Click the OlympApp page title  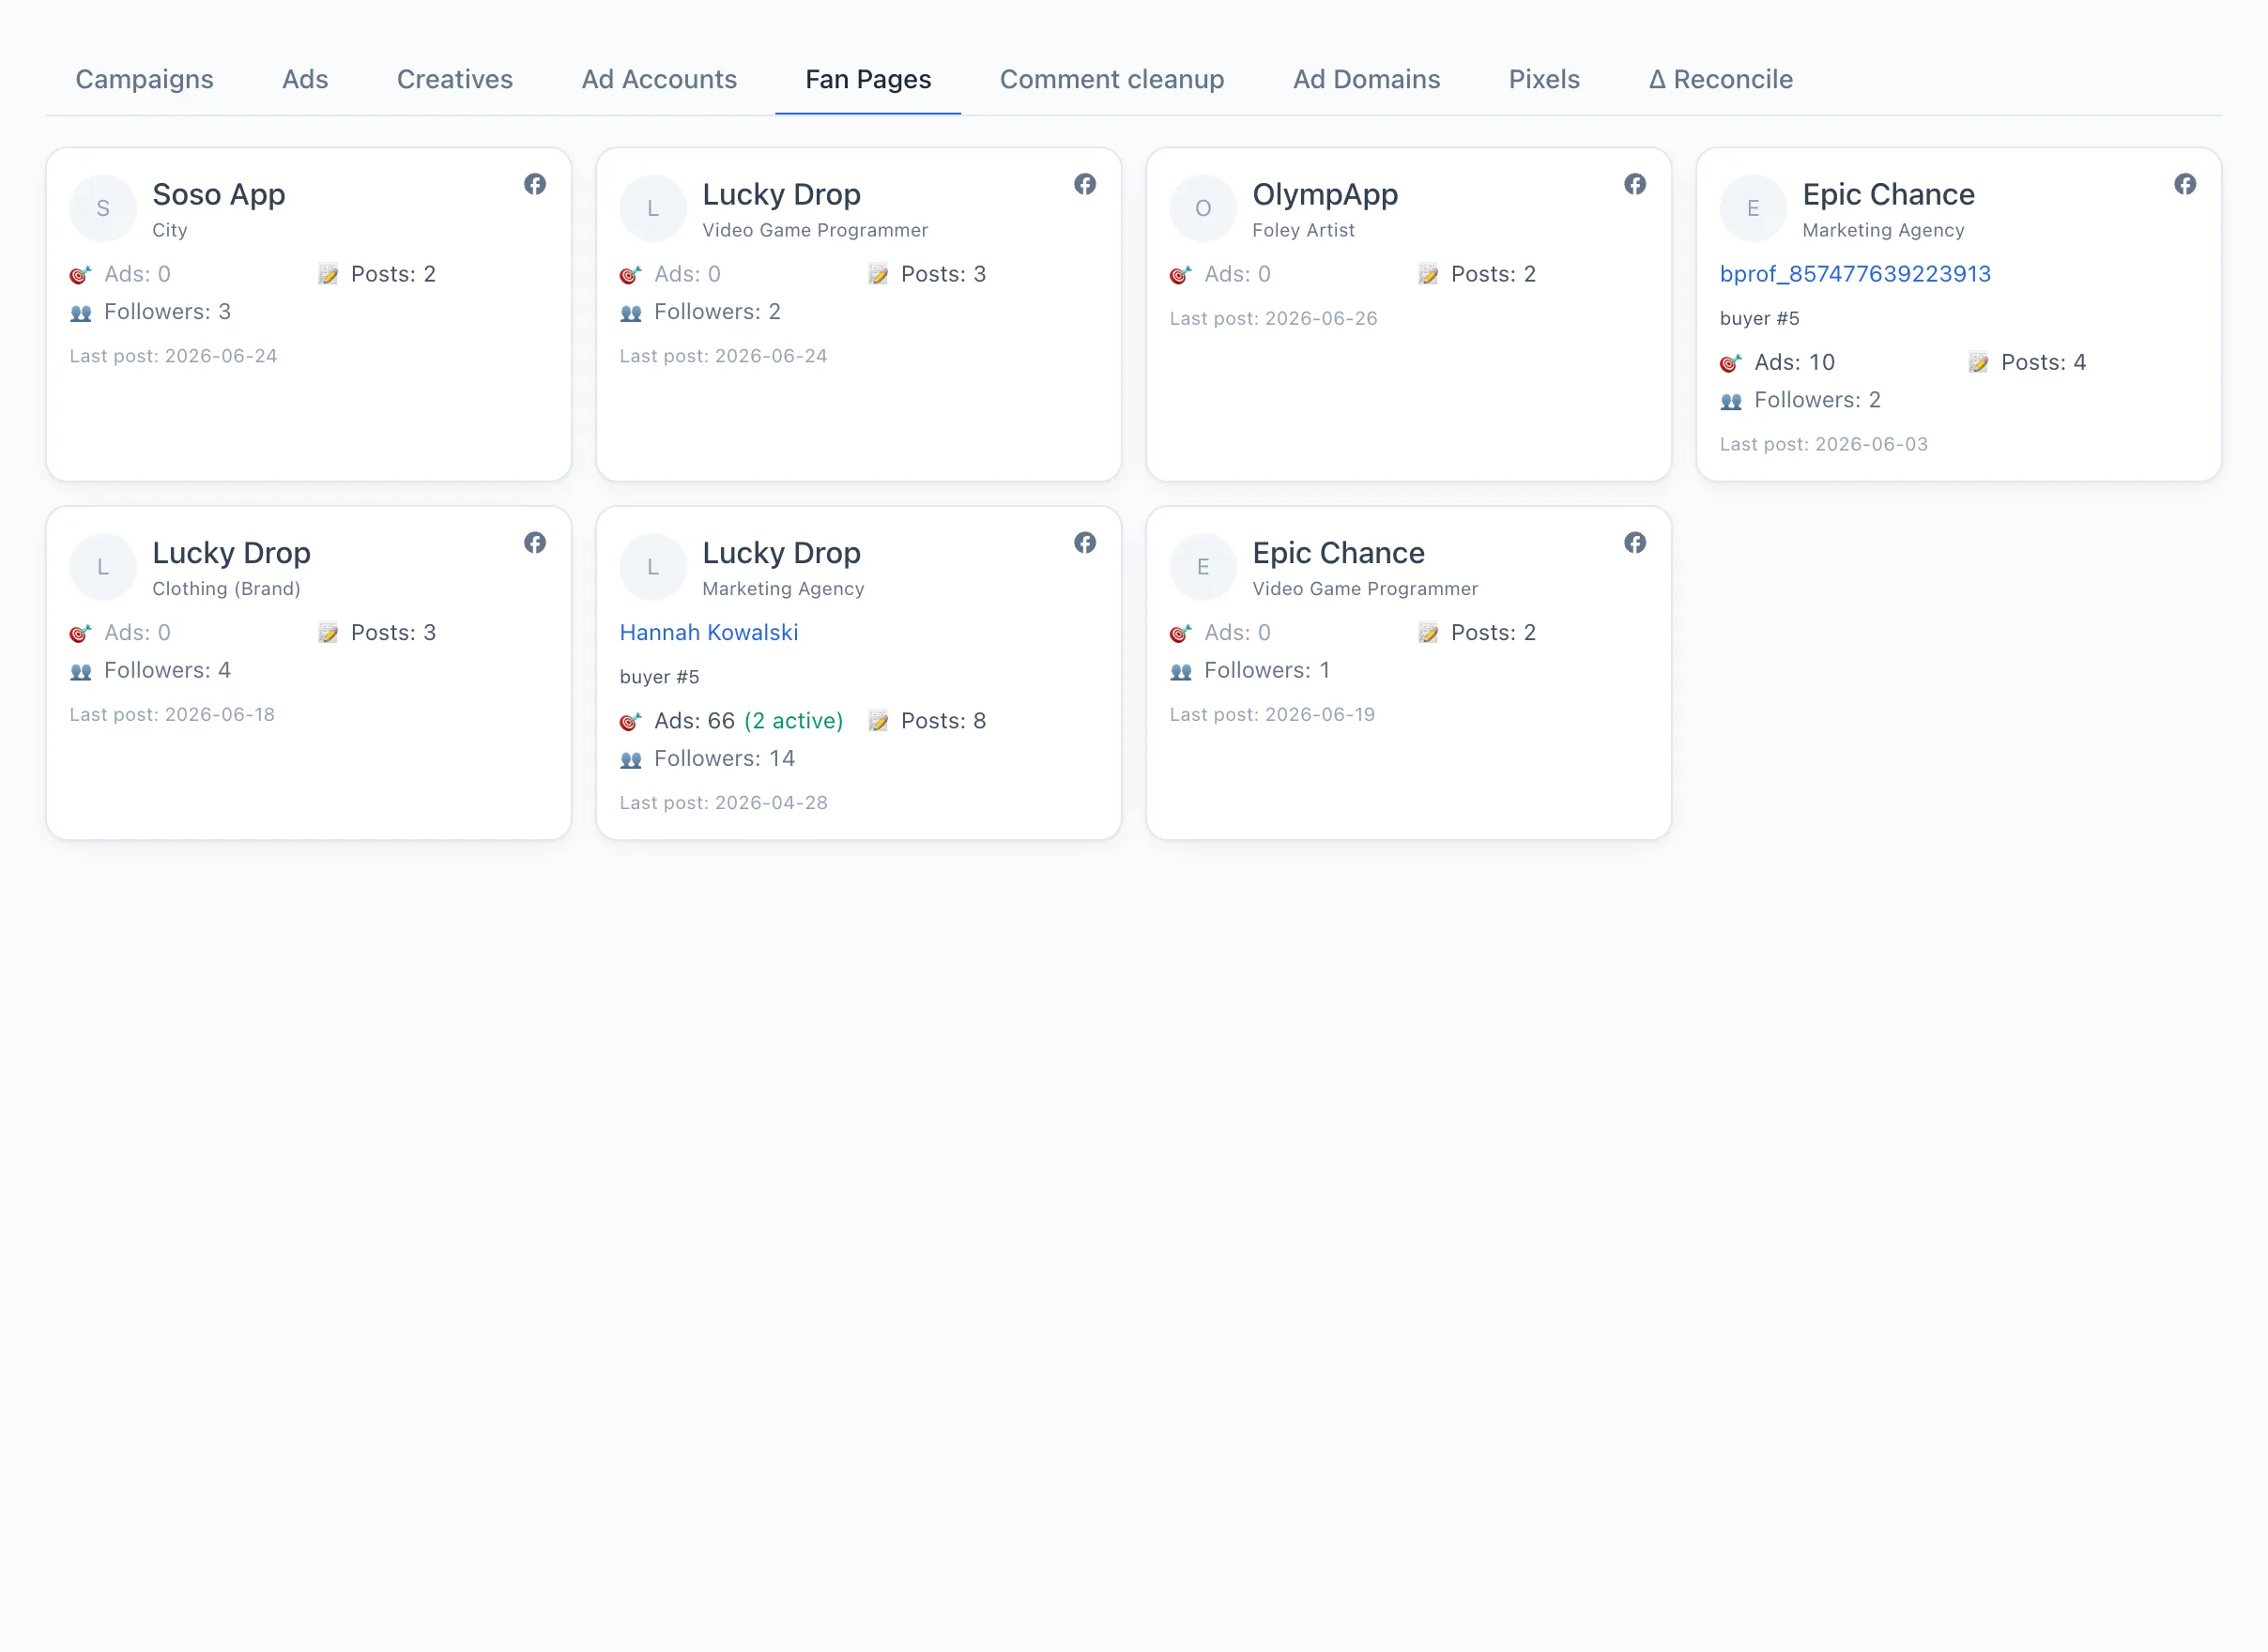(x=1325, y=194)
